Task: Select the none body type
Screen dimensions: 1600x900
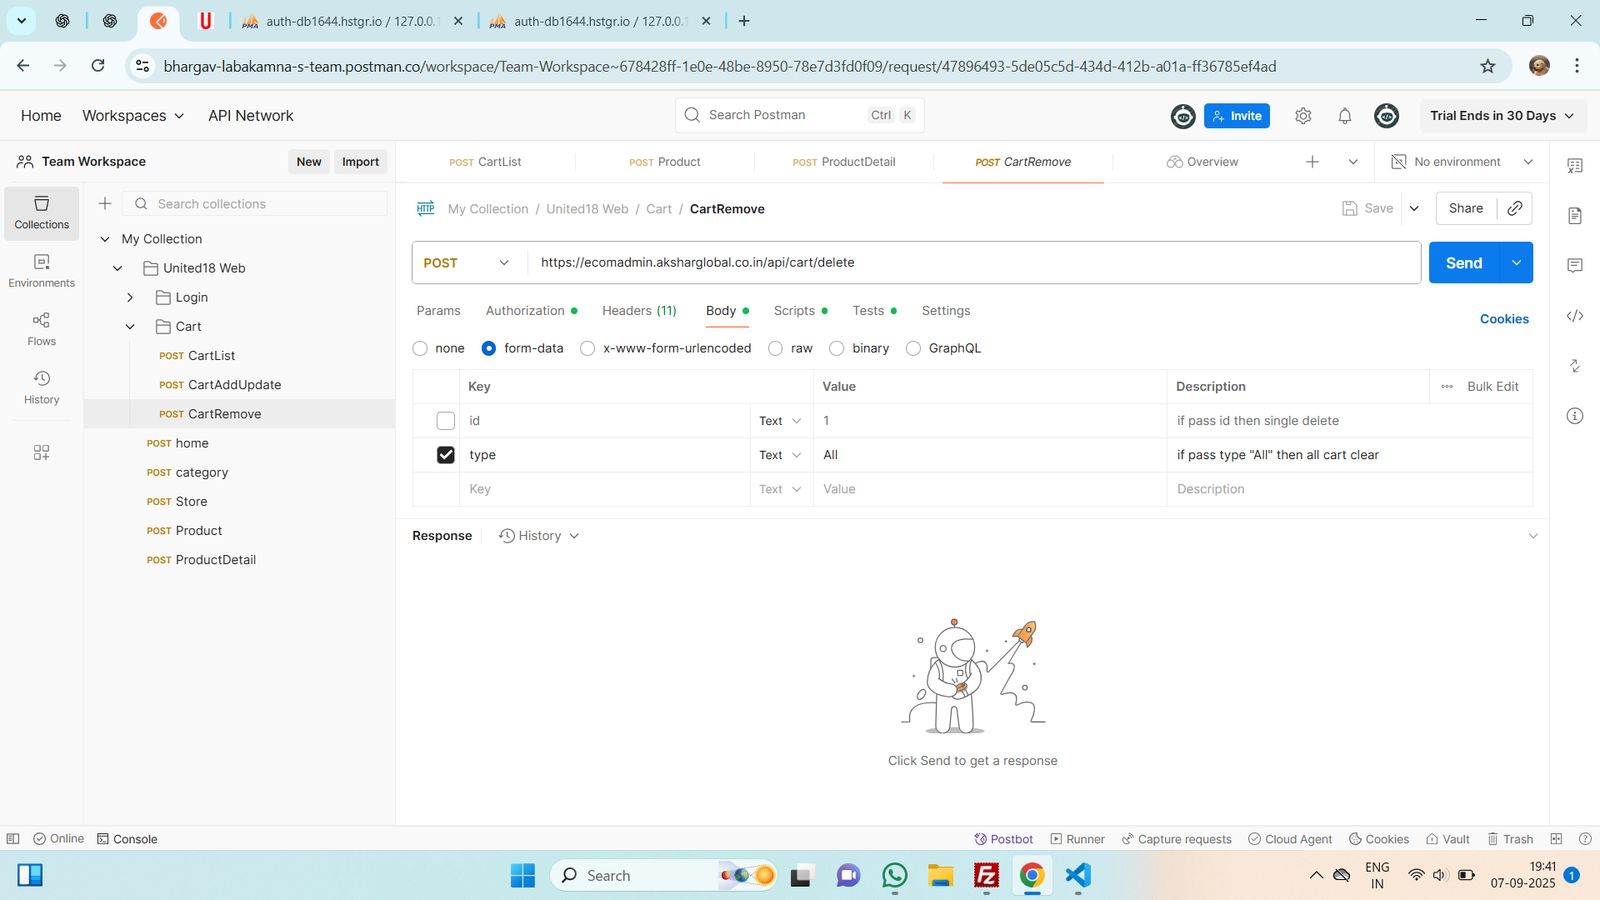Action: click(420, 348)
